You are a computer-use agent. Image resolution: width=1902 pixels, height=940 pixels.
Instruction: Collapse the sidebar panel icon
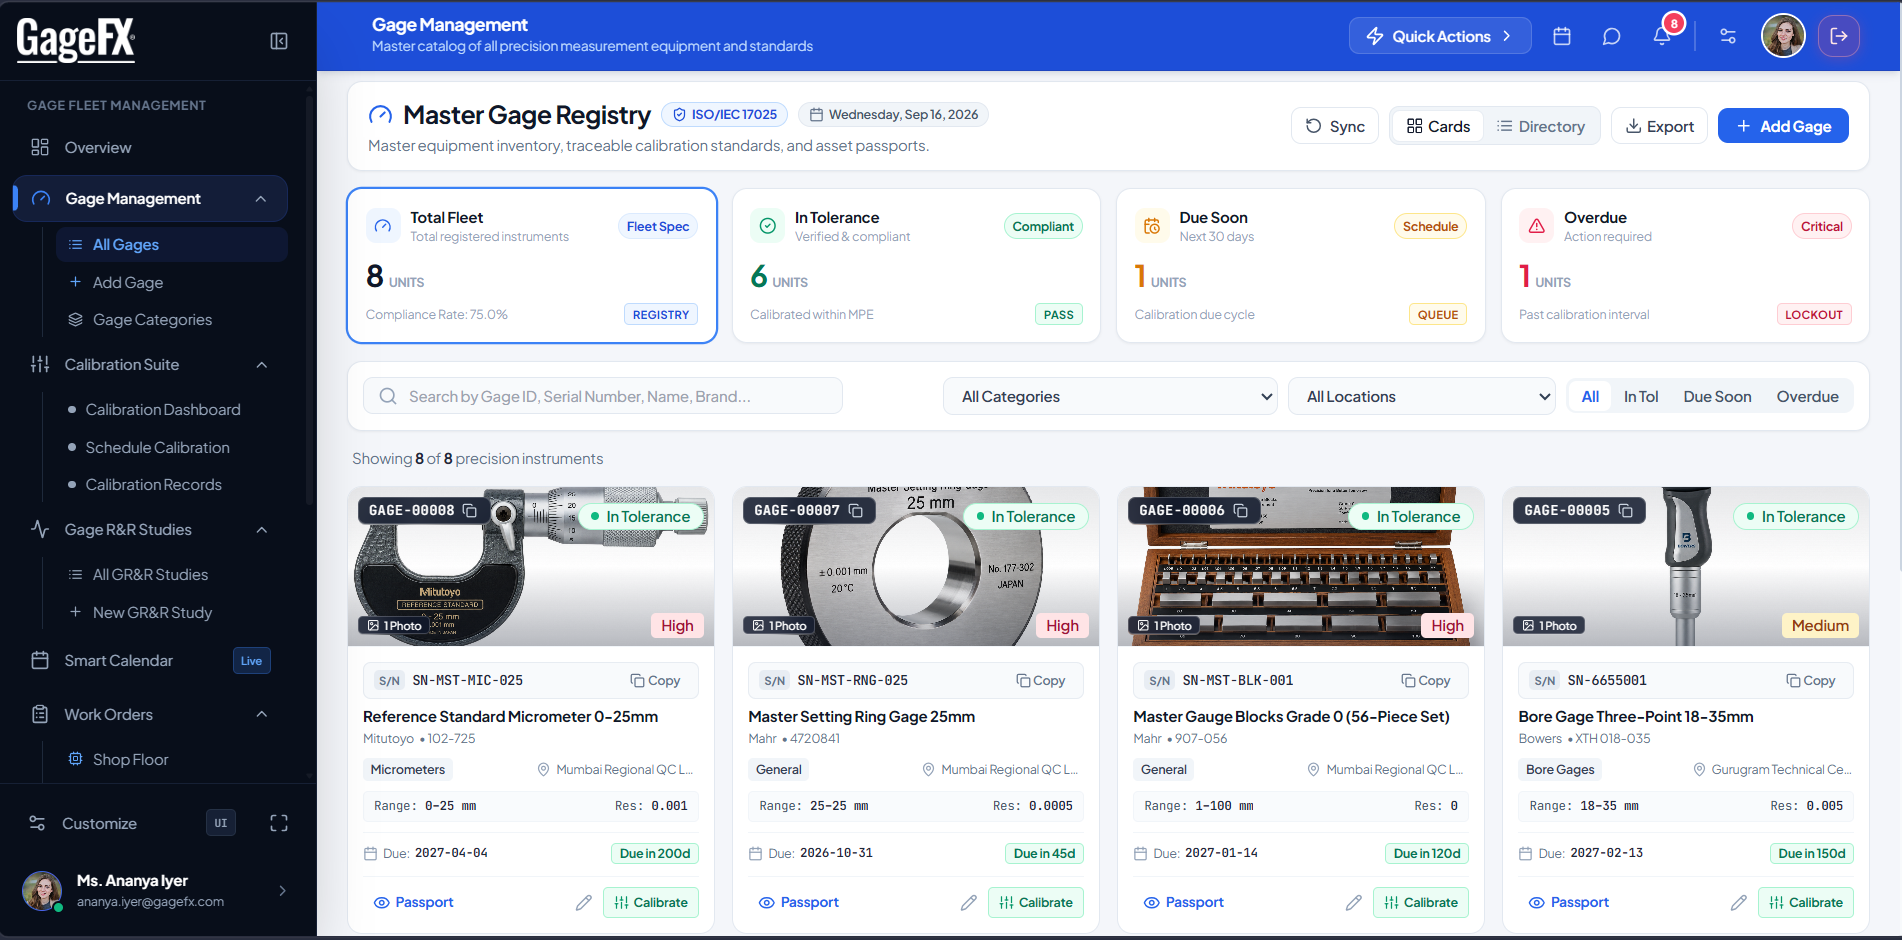pyautogui.click(x=279, y=41)
